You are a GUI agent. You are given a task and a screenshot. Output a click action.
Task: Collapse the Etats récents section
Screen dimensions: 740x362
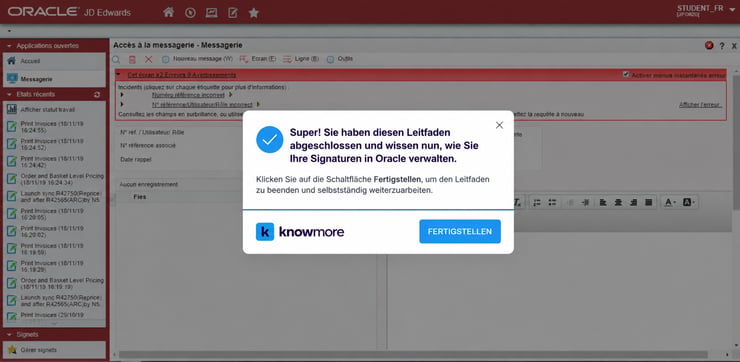(x=9, y=94)
